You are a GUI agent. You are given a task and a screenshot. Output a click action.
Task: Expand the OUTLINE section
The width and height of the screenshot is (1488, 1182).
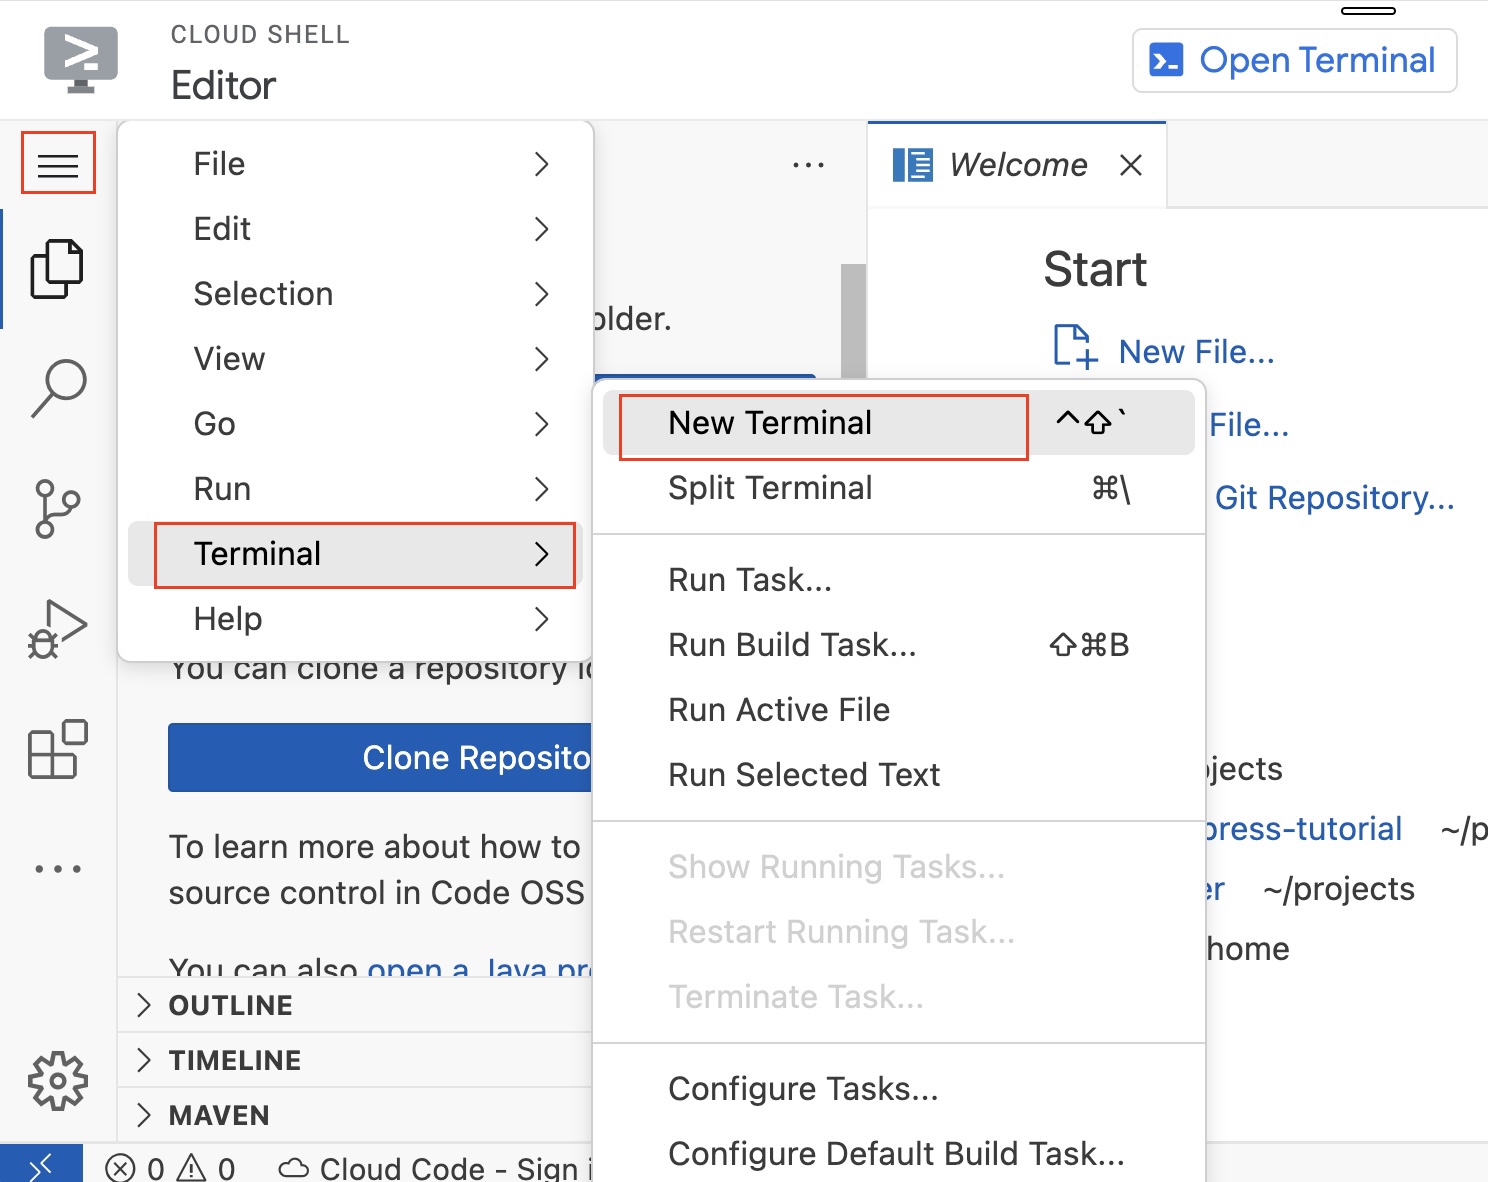[x=230, y=1005]
